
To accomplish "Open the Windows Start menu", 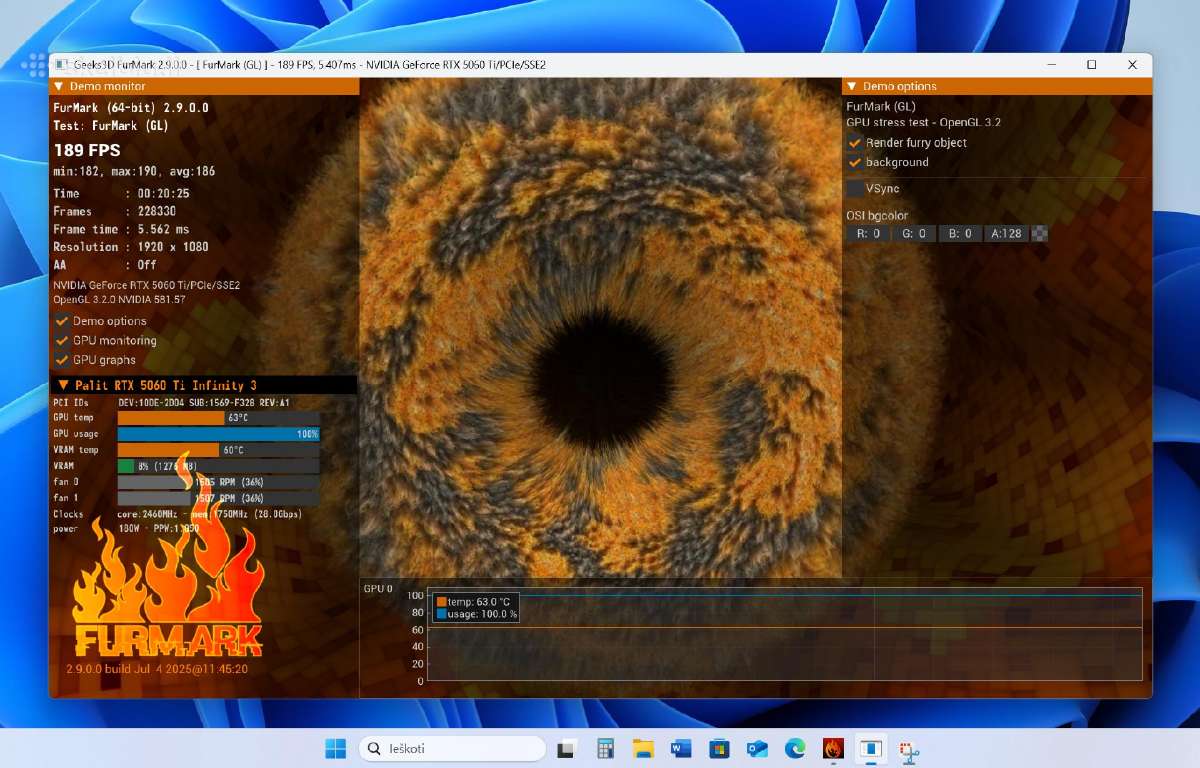I will click(x=335, y=748).
